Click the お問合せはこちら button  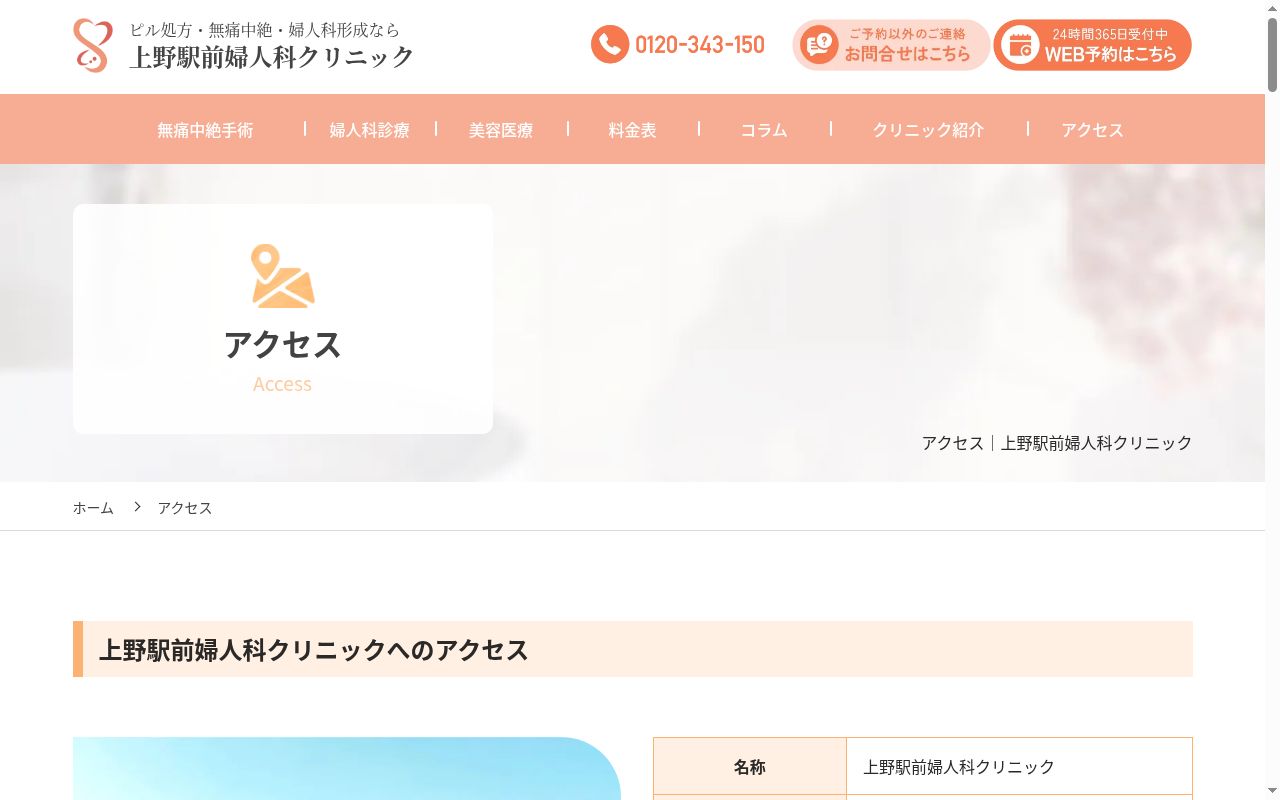[x=891, y=45]
